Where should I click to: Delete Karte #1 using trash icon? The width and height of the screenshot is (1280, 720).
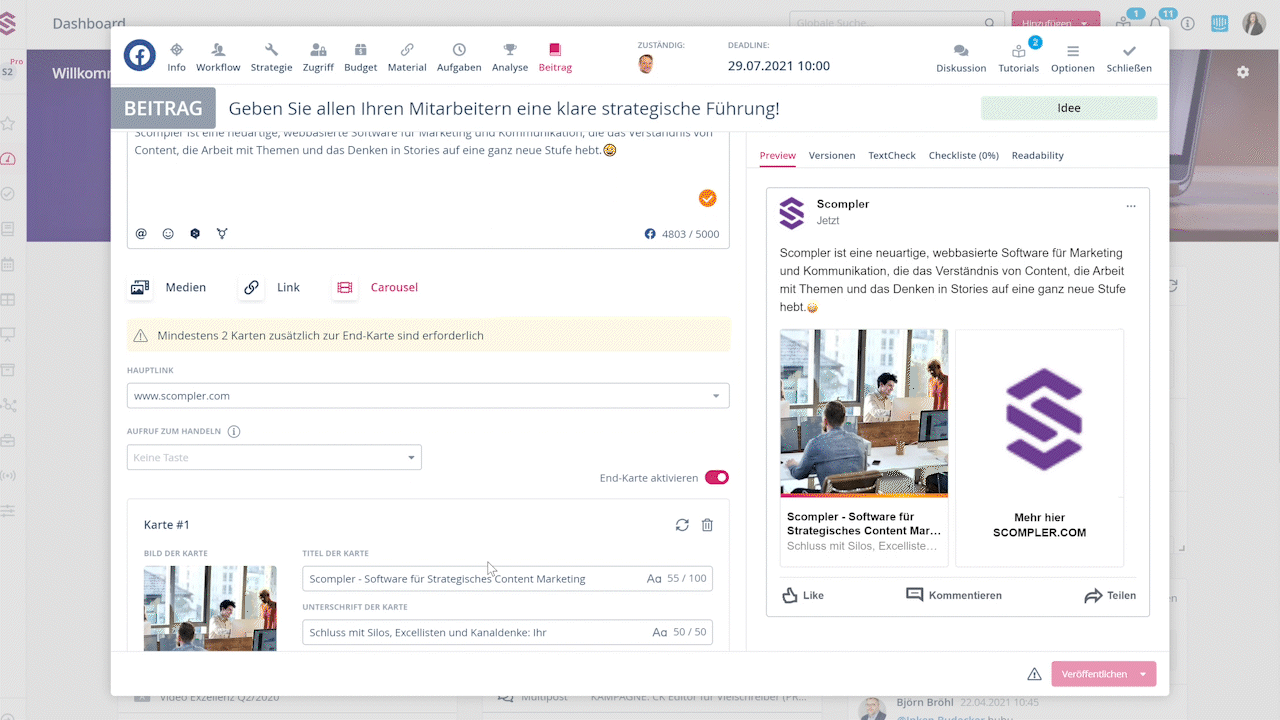pos(707,525)
